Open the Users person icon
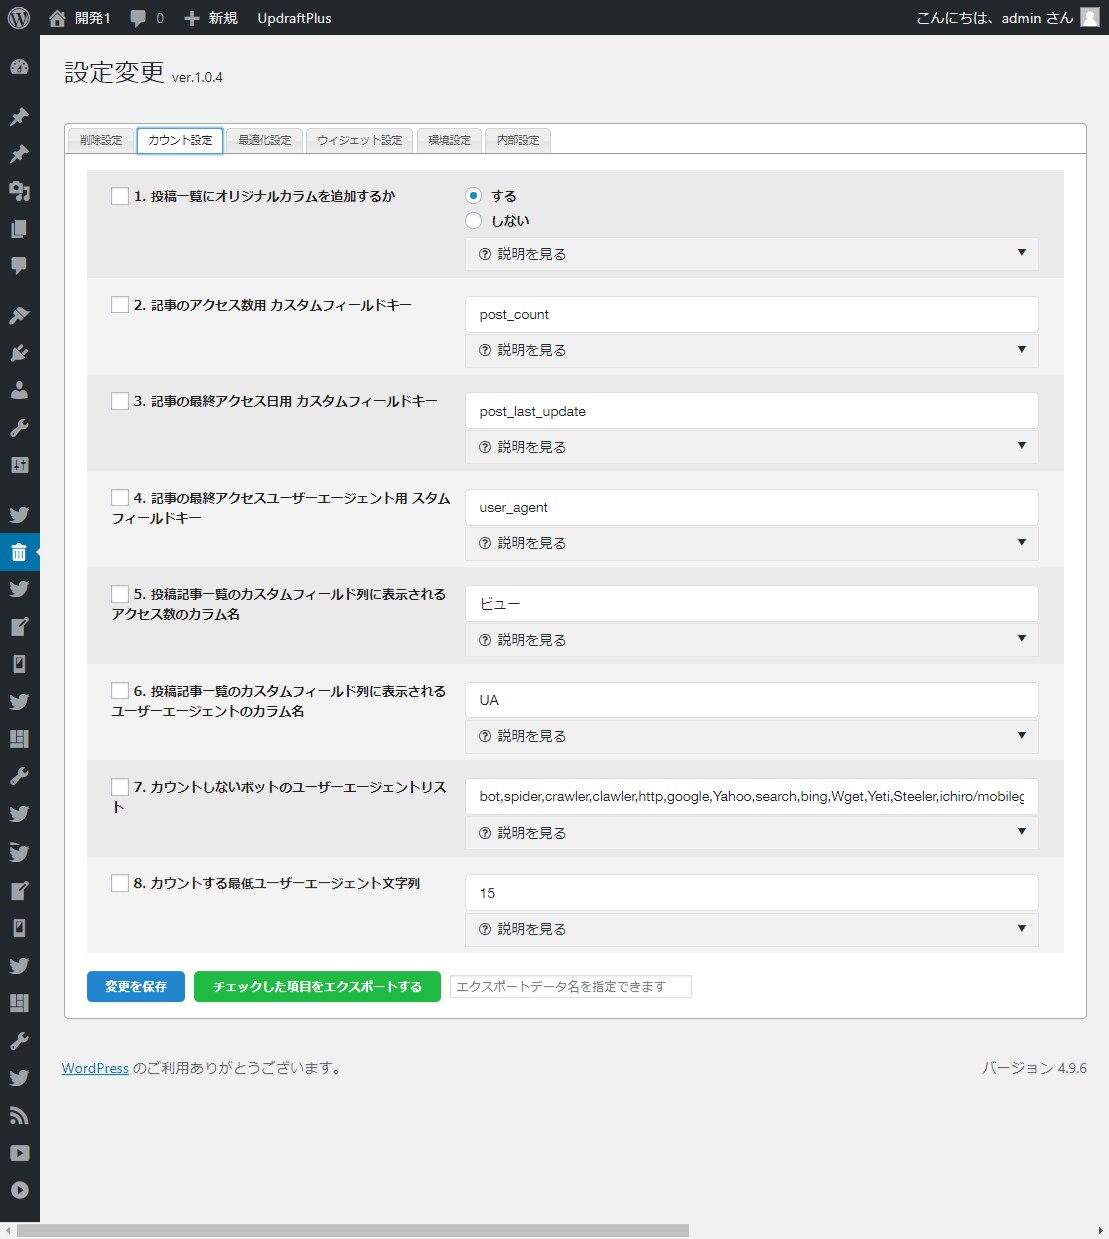This screenshot has width=1109, height=1239. point(19,390)
